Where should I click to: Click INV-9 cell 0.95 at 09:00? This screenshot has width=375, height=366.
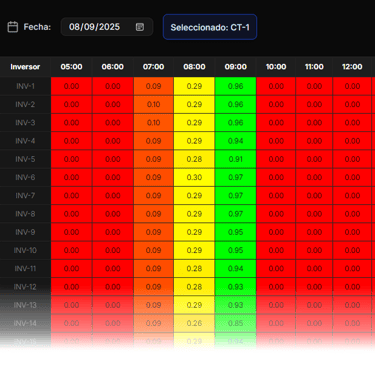click(236, 232)
